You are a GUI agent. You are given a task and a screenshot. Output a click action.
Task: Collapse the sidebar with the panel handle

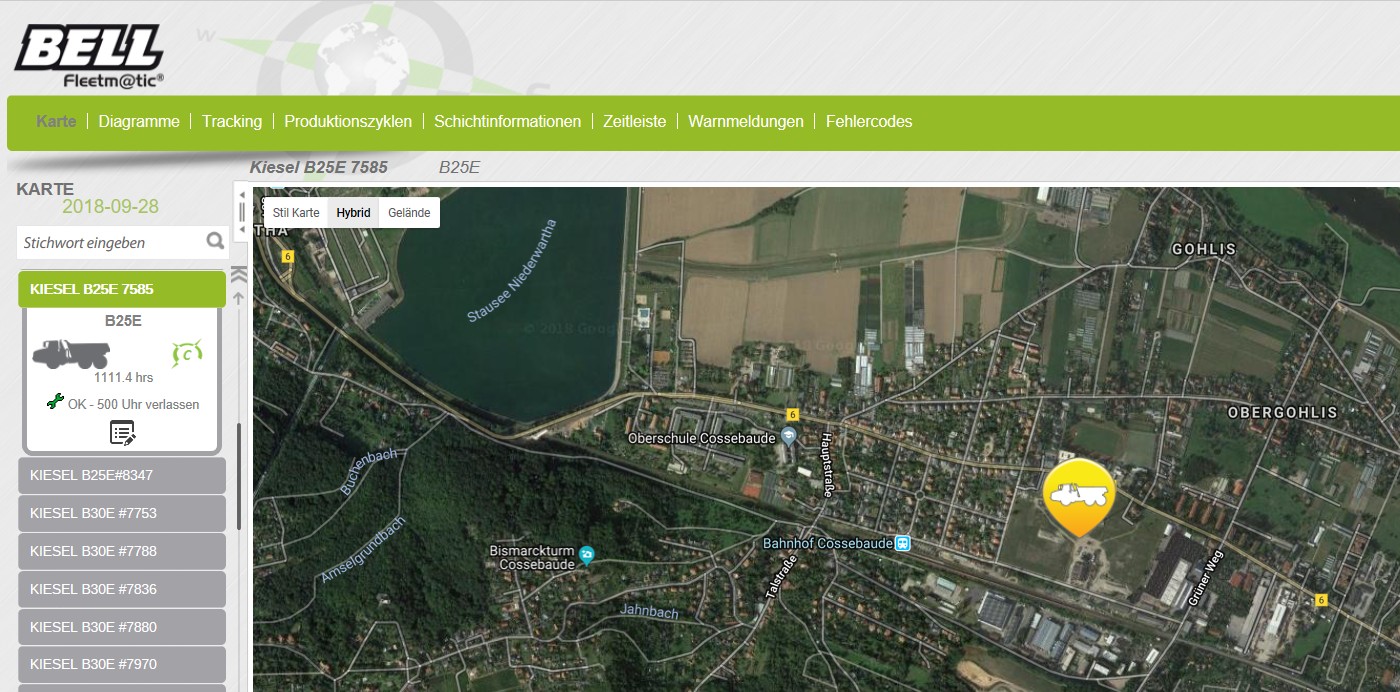[241, 212]
